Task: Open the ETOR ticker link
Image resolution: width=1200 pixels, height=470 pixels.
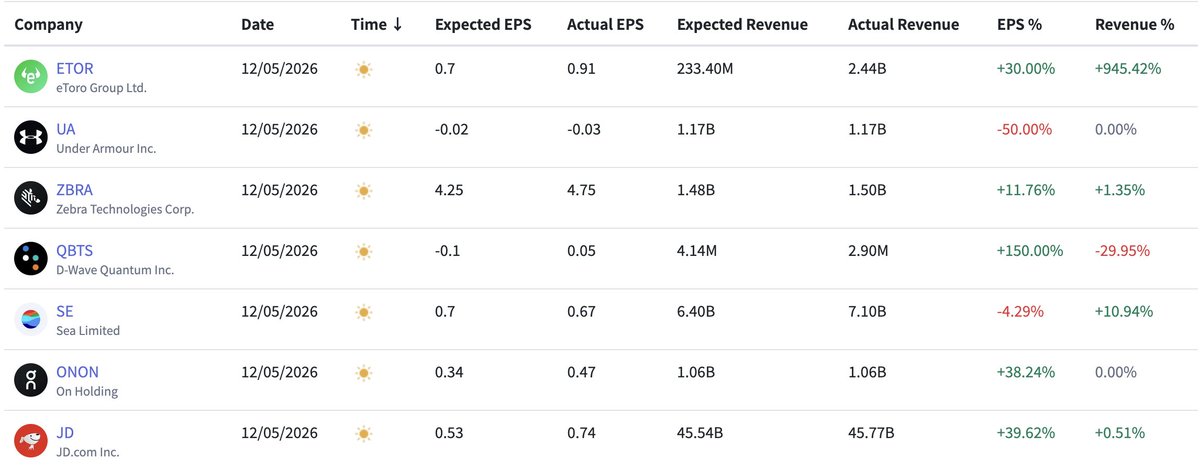Action: coord(75,69)
